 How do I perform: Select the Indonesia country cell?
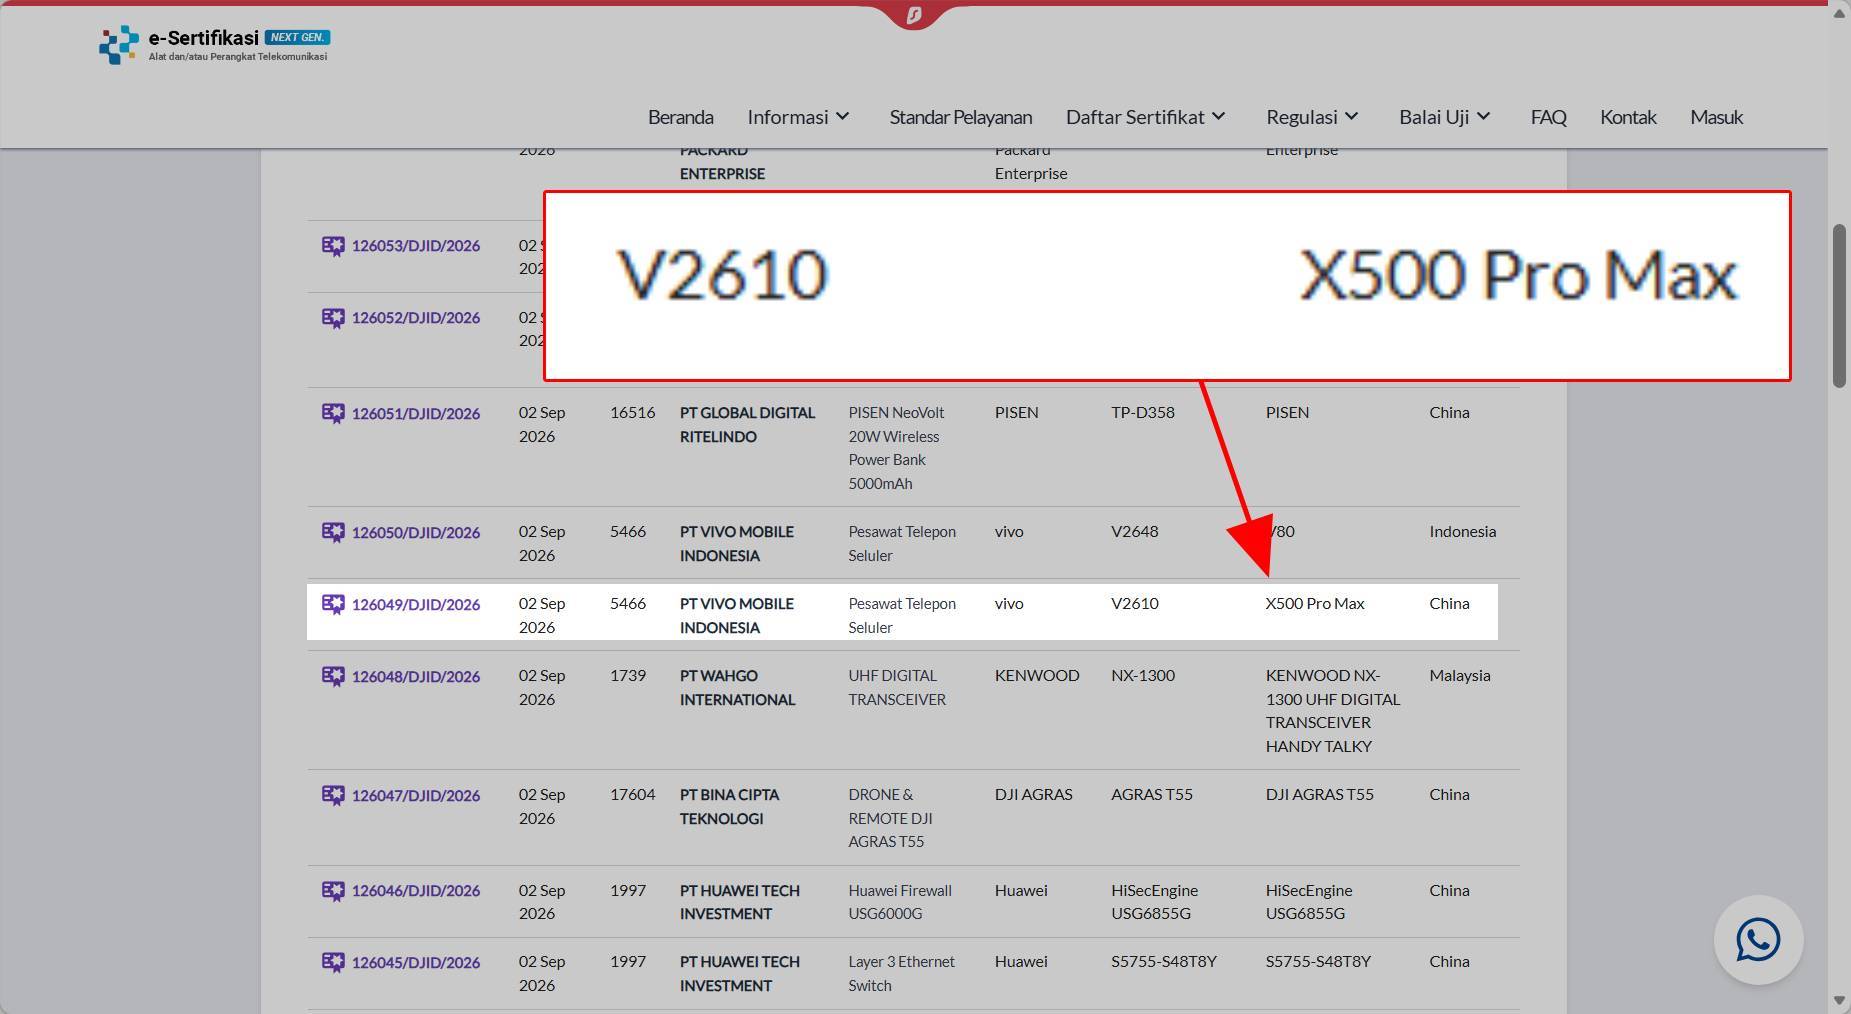coord(1463,532)
